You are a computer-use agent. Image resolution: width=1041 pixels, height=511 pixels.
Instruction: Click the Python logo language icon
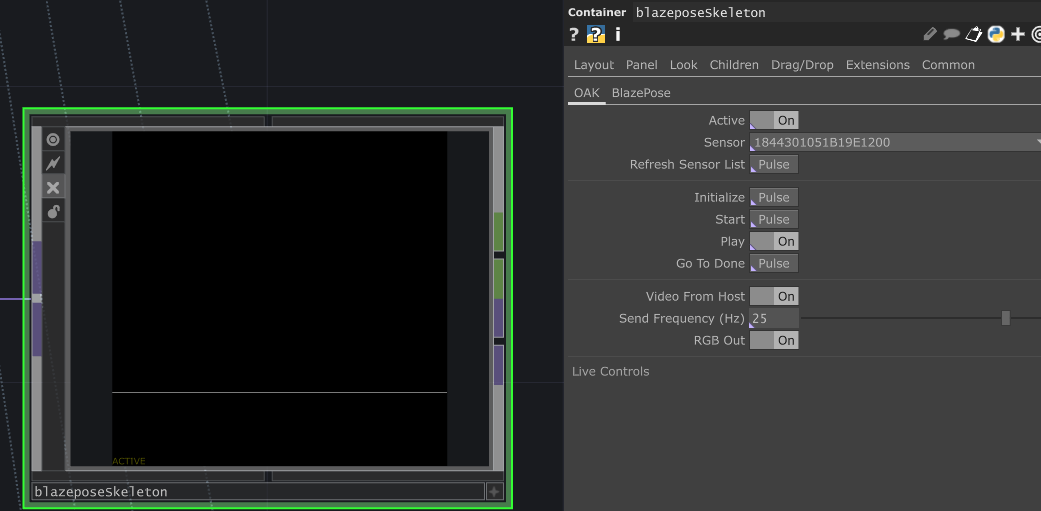point(996,35)
